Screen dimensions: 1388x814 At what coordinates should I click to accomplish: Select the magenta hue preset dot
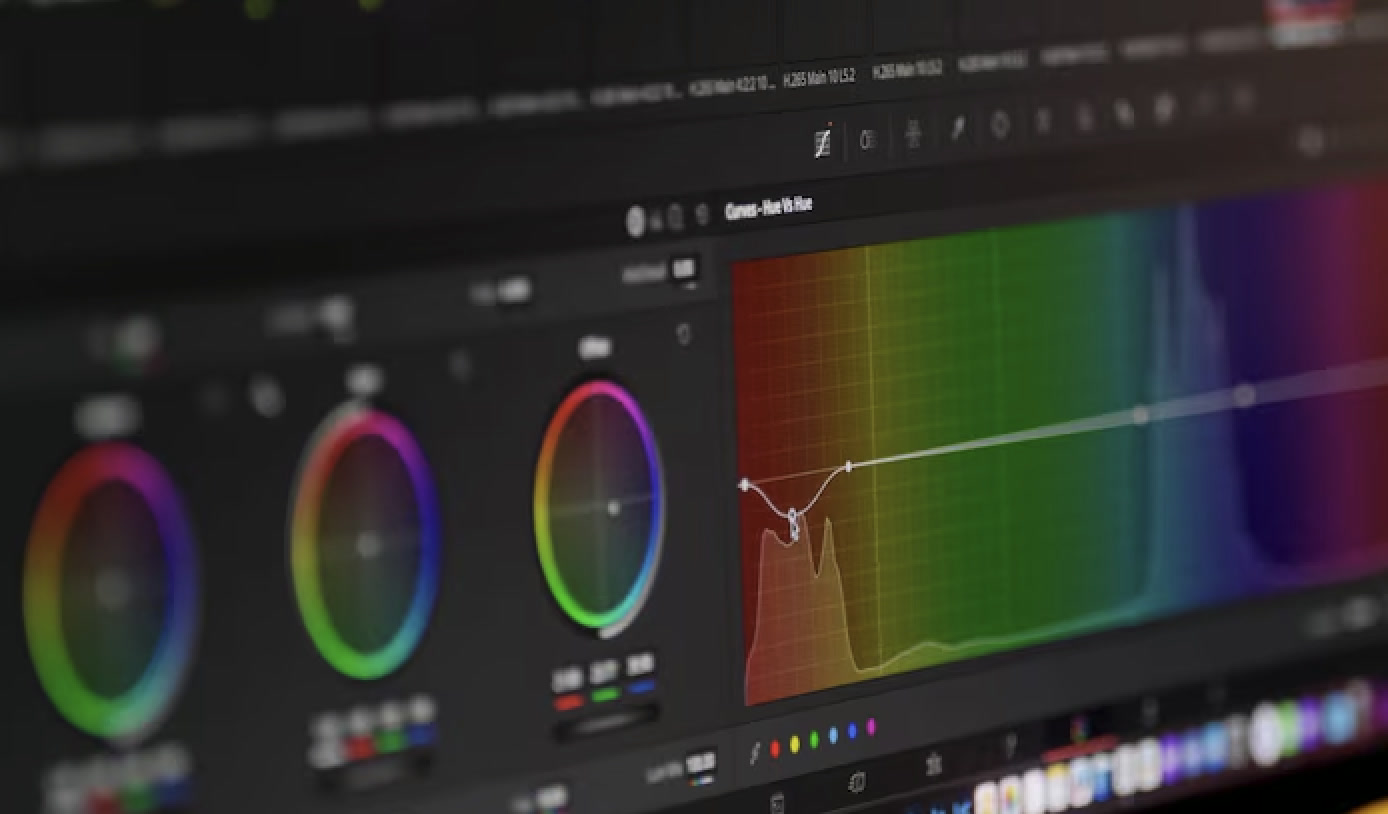pos(871,726)
